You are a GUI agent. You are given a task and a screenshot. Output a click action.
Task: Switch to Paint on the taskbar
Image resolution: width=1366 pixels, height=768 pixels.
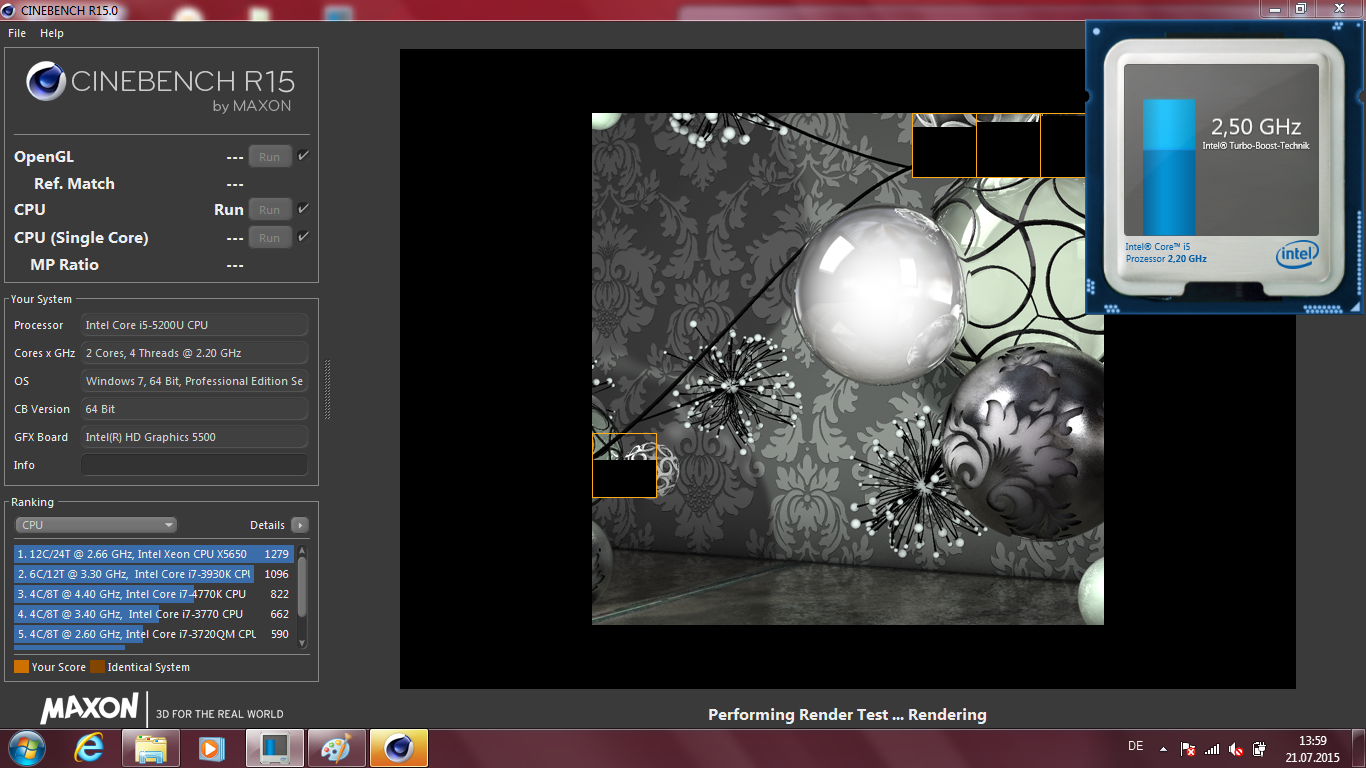coord(337,748)
